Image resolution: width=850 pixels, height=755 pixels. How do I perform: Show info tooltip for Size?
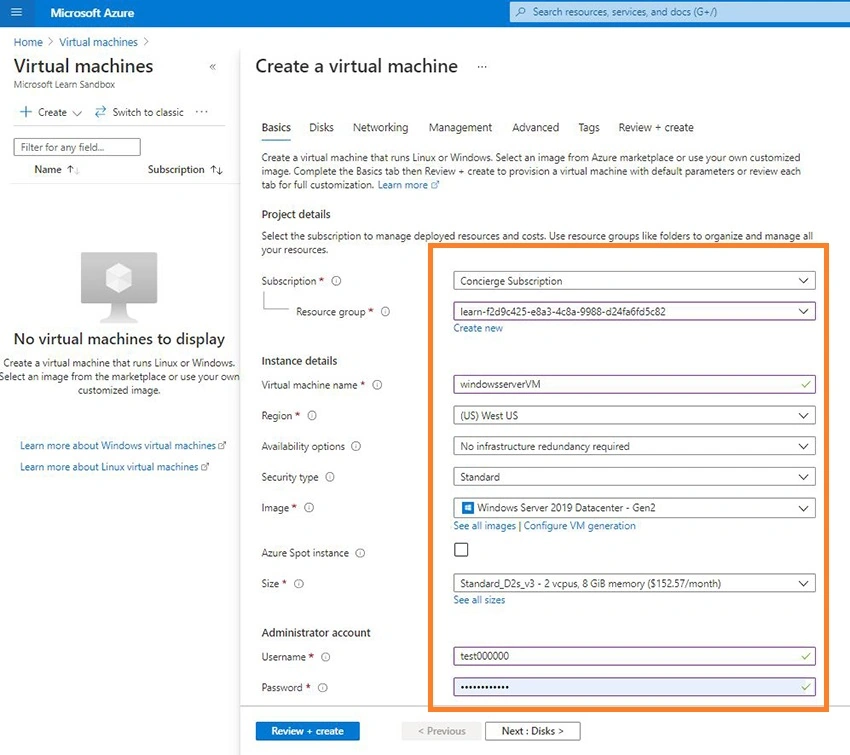tap(299, 584)
